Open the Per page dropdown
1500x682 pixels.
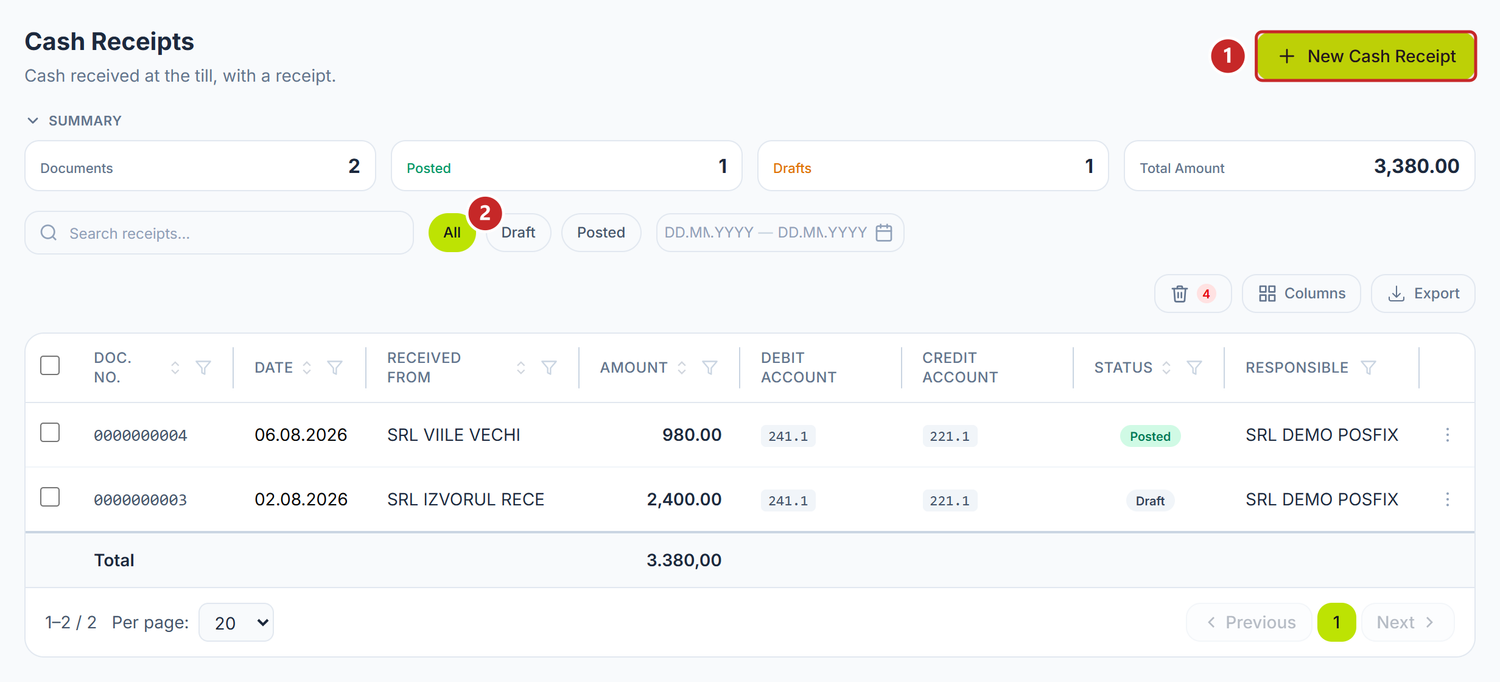coord(236,622)
